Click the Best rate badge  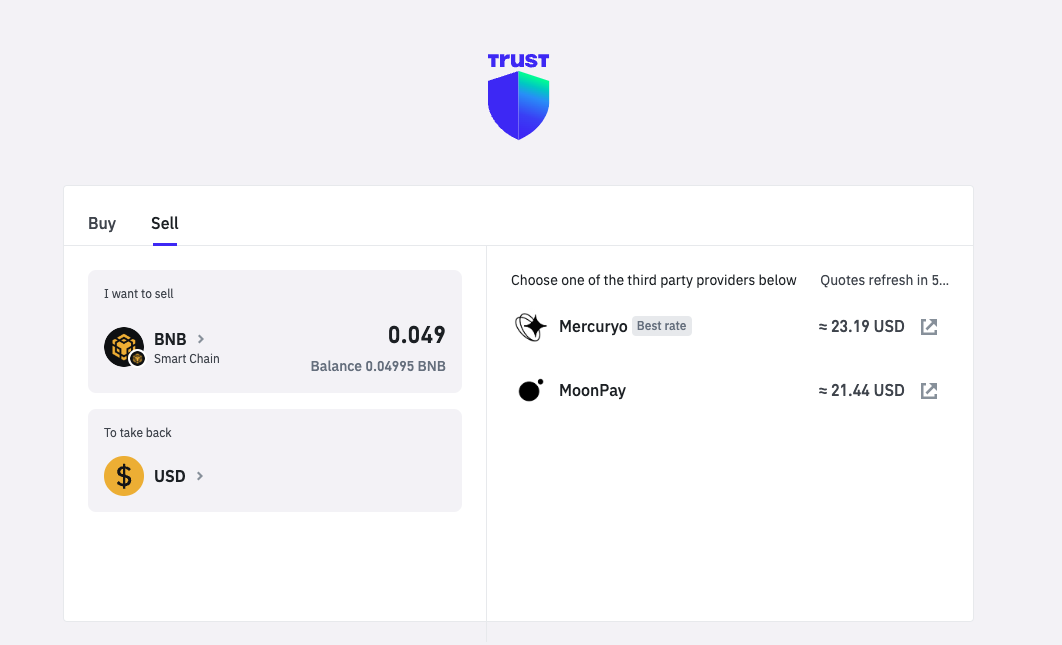[661, 325]
